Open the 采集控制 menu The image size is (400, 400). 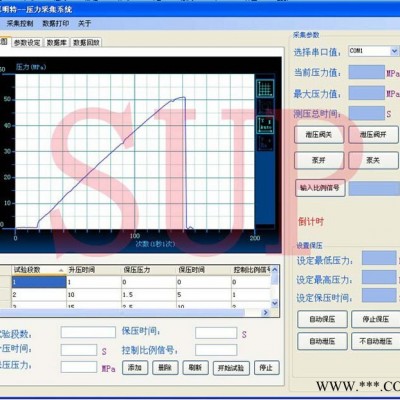click(x=20, y=24)
